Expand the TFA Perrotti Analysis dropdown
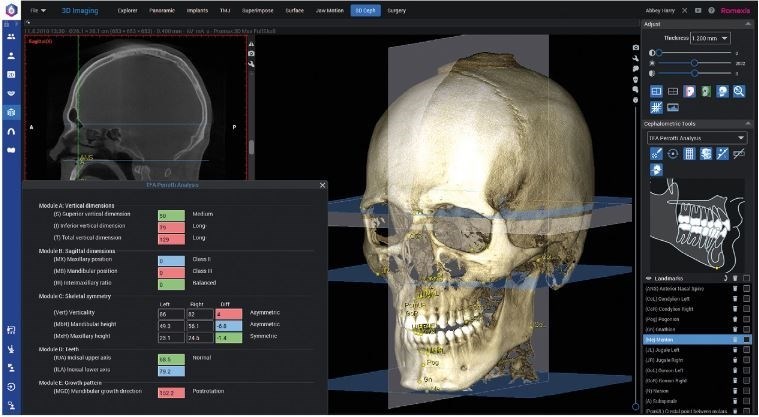 pos(697,137)
